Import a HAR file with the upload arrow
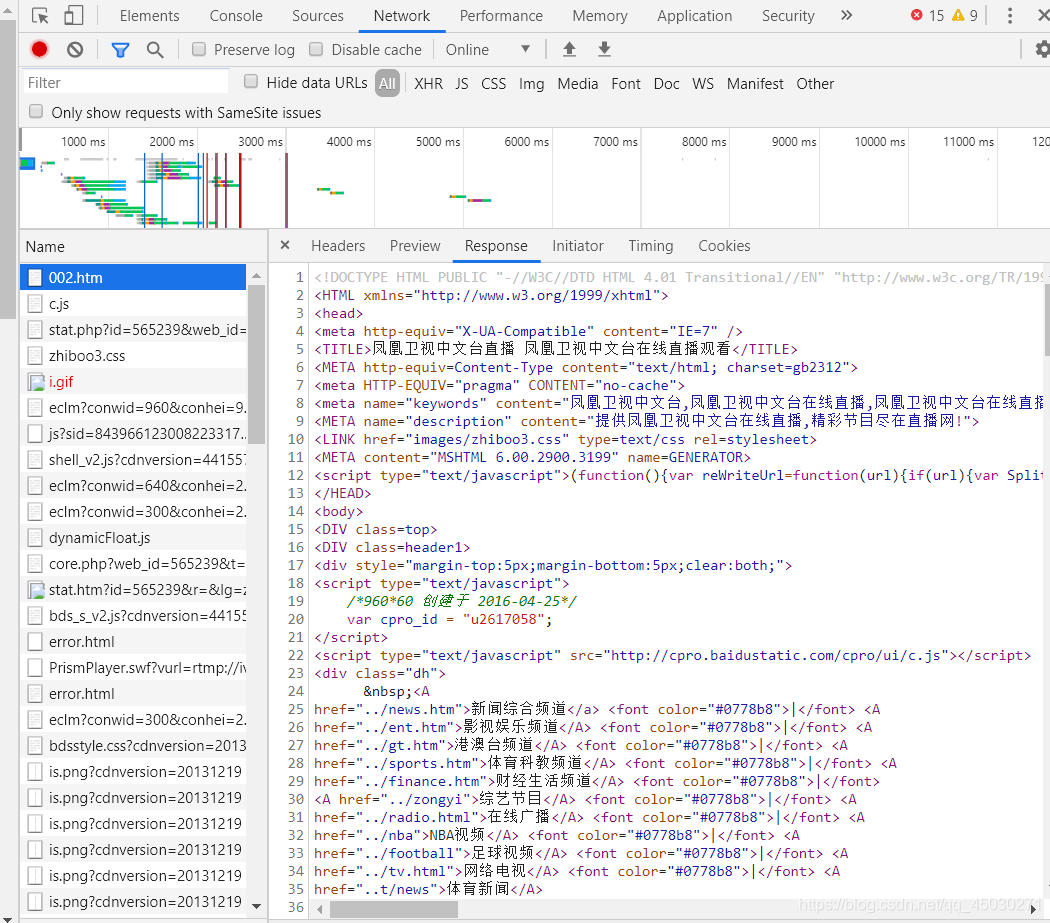Image resolution: width=1050 pixels, height=923 pixels. click(569, 50)
